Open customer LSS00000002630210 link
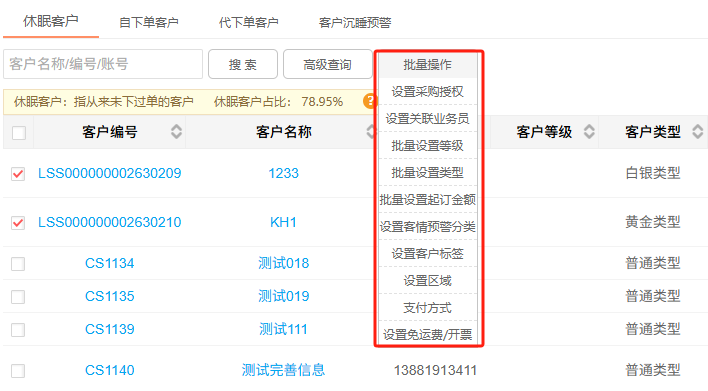The height and width of the screenshot is (391, 708). [110, 223]
